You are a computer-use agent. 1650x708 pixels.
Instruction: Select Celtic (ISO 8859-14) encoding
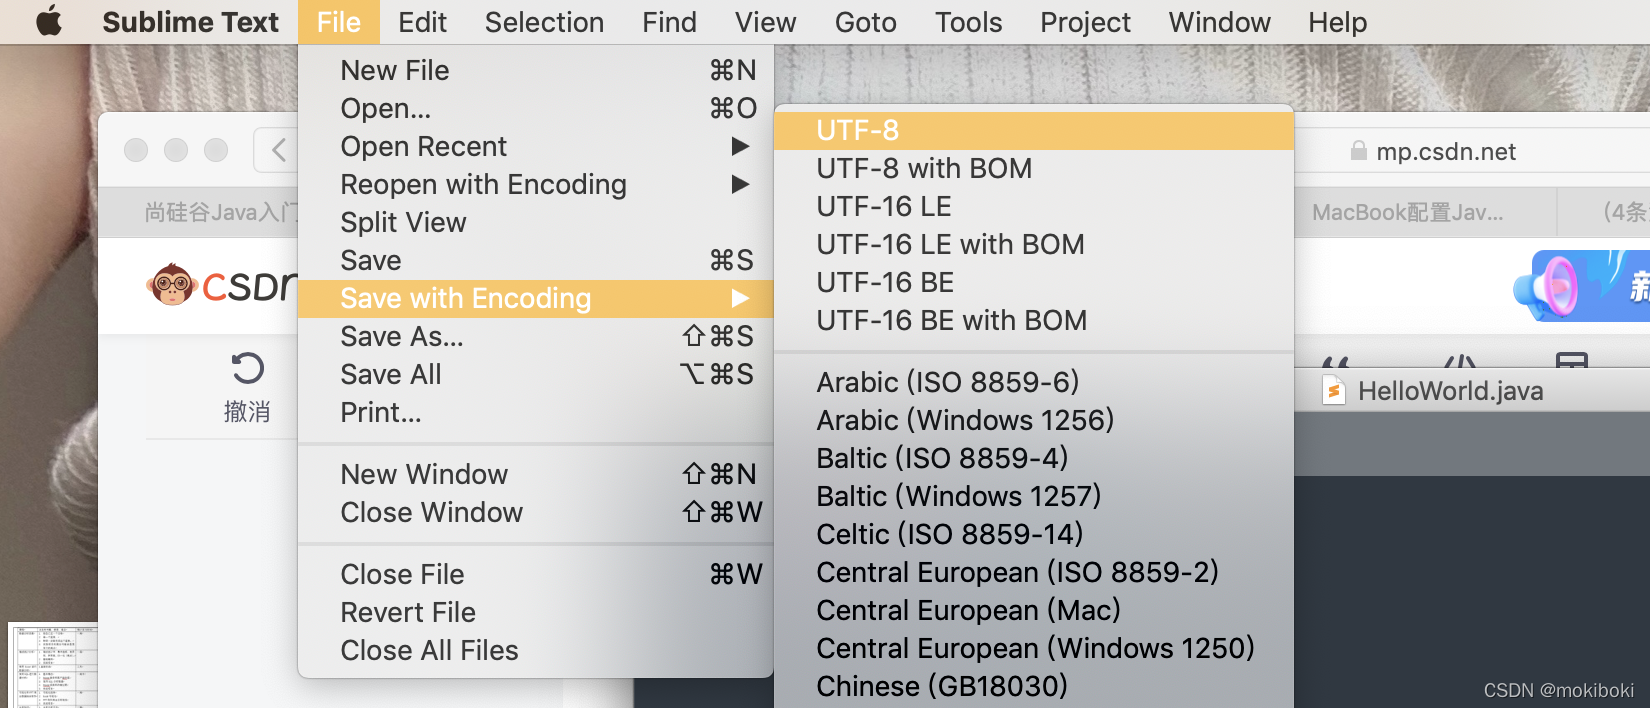pos(1034,534)
